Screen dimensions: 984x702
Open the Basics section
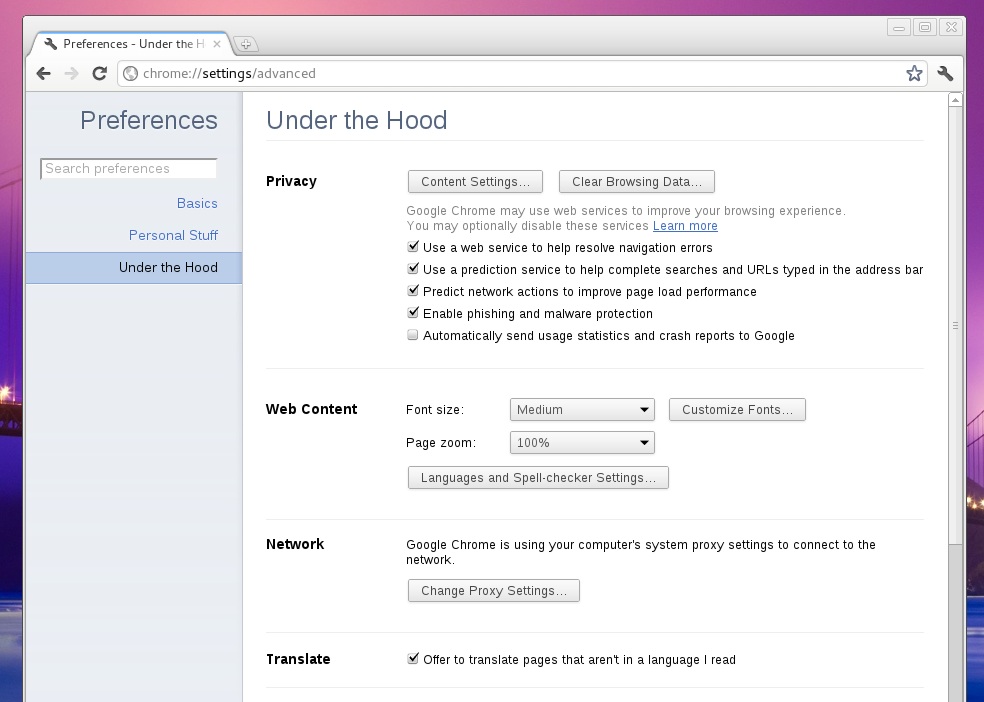(x=197, y=203)
